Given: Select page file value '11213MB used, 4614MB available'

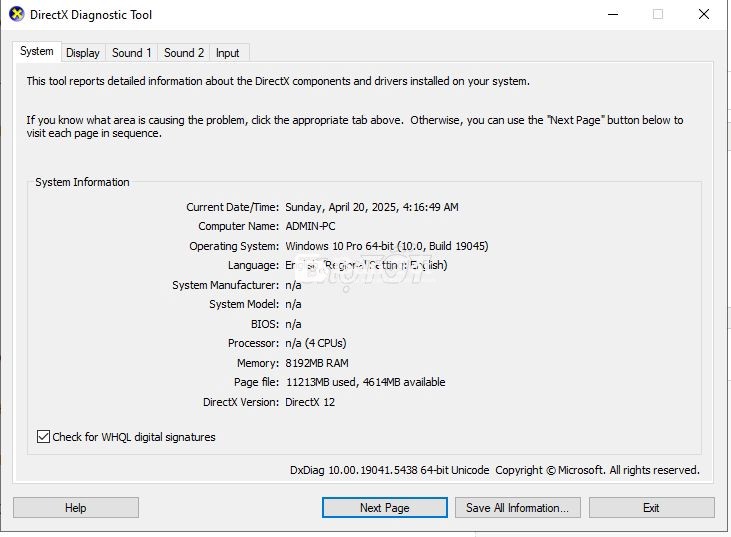Looking at the screenshot, I should (x=365, y=382).
